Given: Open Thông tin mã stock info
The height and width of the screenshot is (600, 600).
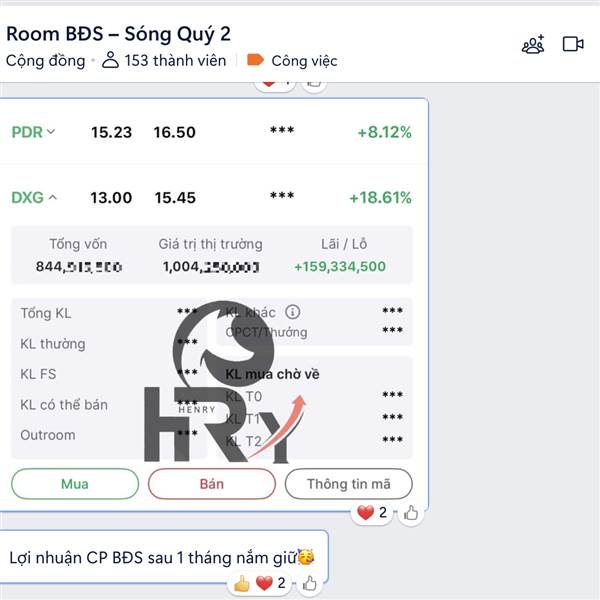Looking at the screenshot, I should pos(349,484).
